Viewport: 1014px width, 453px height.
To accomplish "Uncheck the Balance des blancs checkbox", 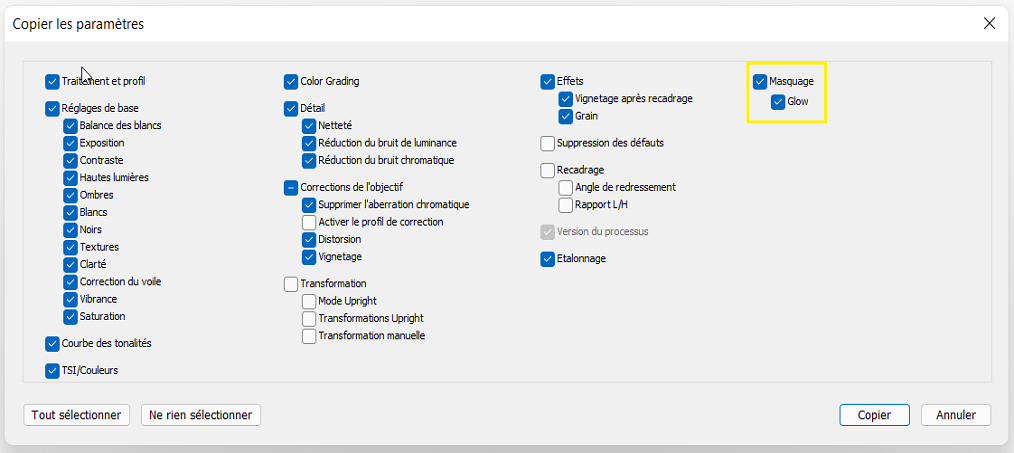I will pyautogui.click(x=70, y=126).
